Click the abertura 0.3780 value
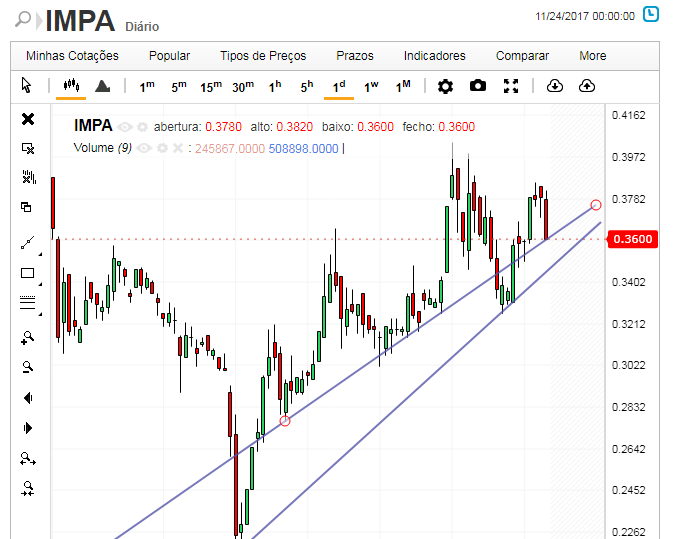Viewport: 679px width, 539px height. [x=223, y=127]
